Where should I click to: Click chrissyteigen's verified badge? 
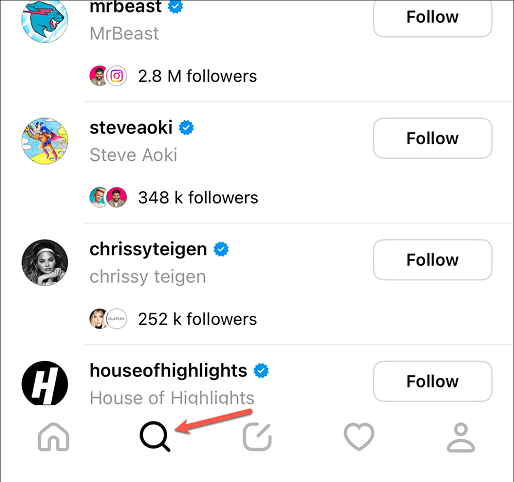click(x=221, y=249)
